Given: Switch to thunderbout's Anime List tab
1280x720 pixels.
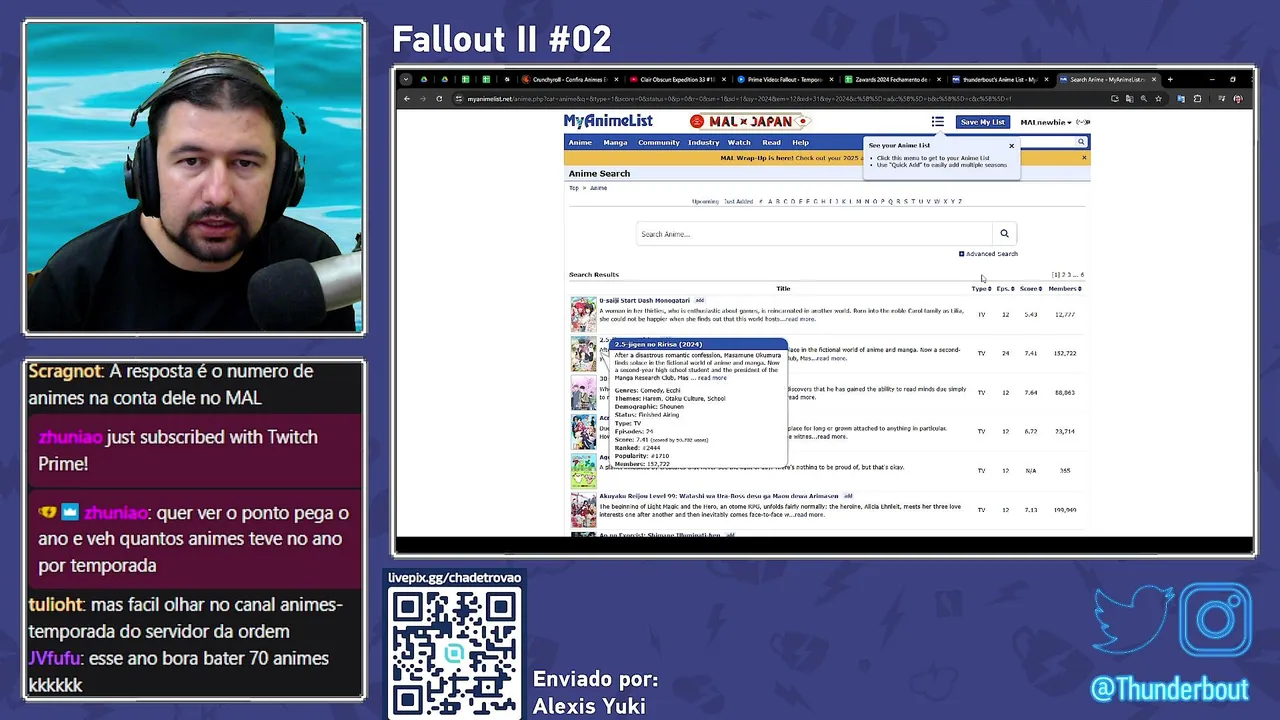Looking at the screenshot, I should [x=998, y=79].
